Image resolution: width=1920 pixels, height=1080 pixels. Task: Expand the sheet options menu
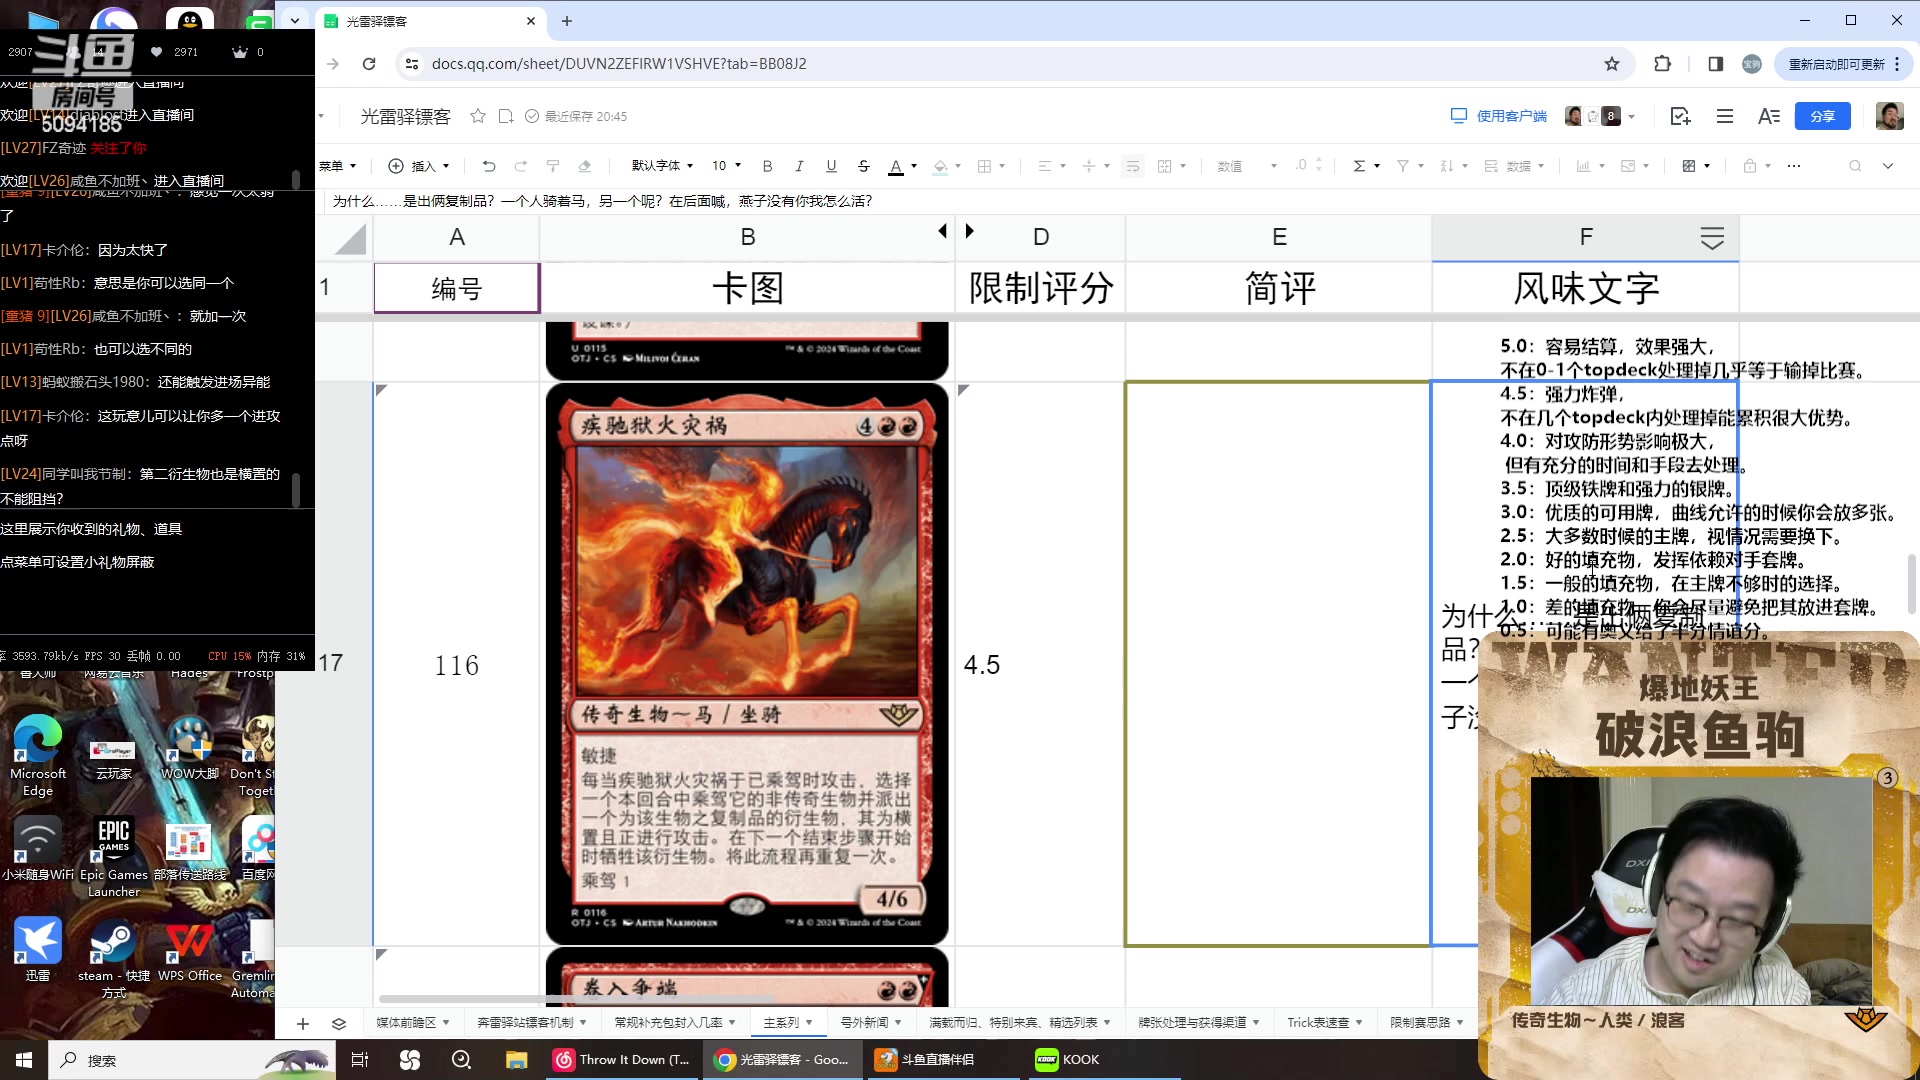339,1022
